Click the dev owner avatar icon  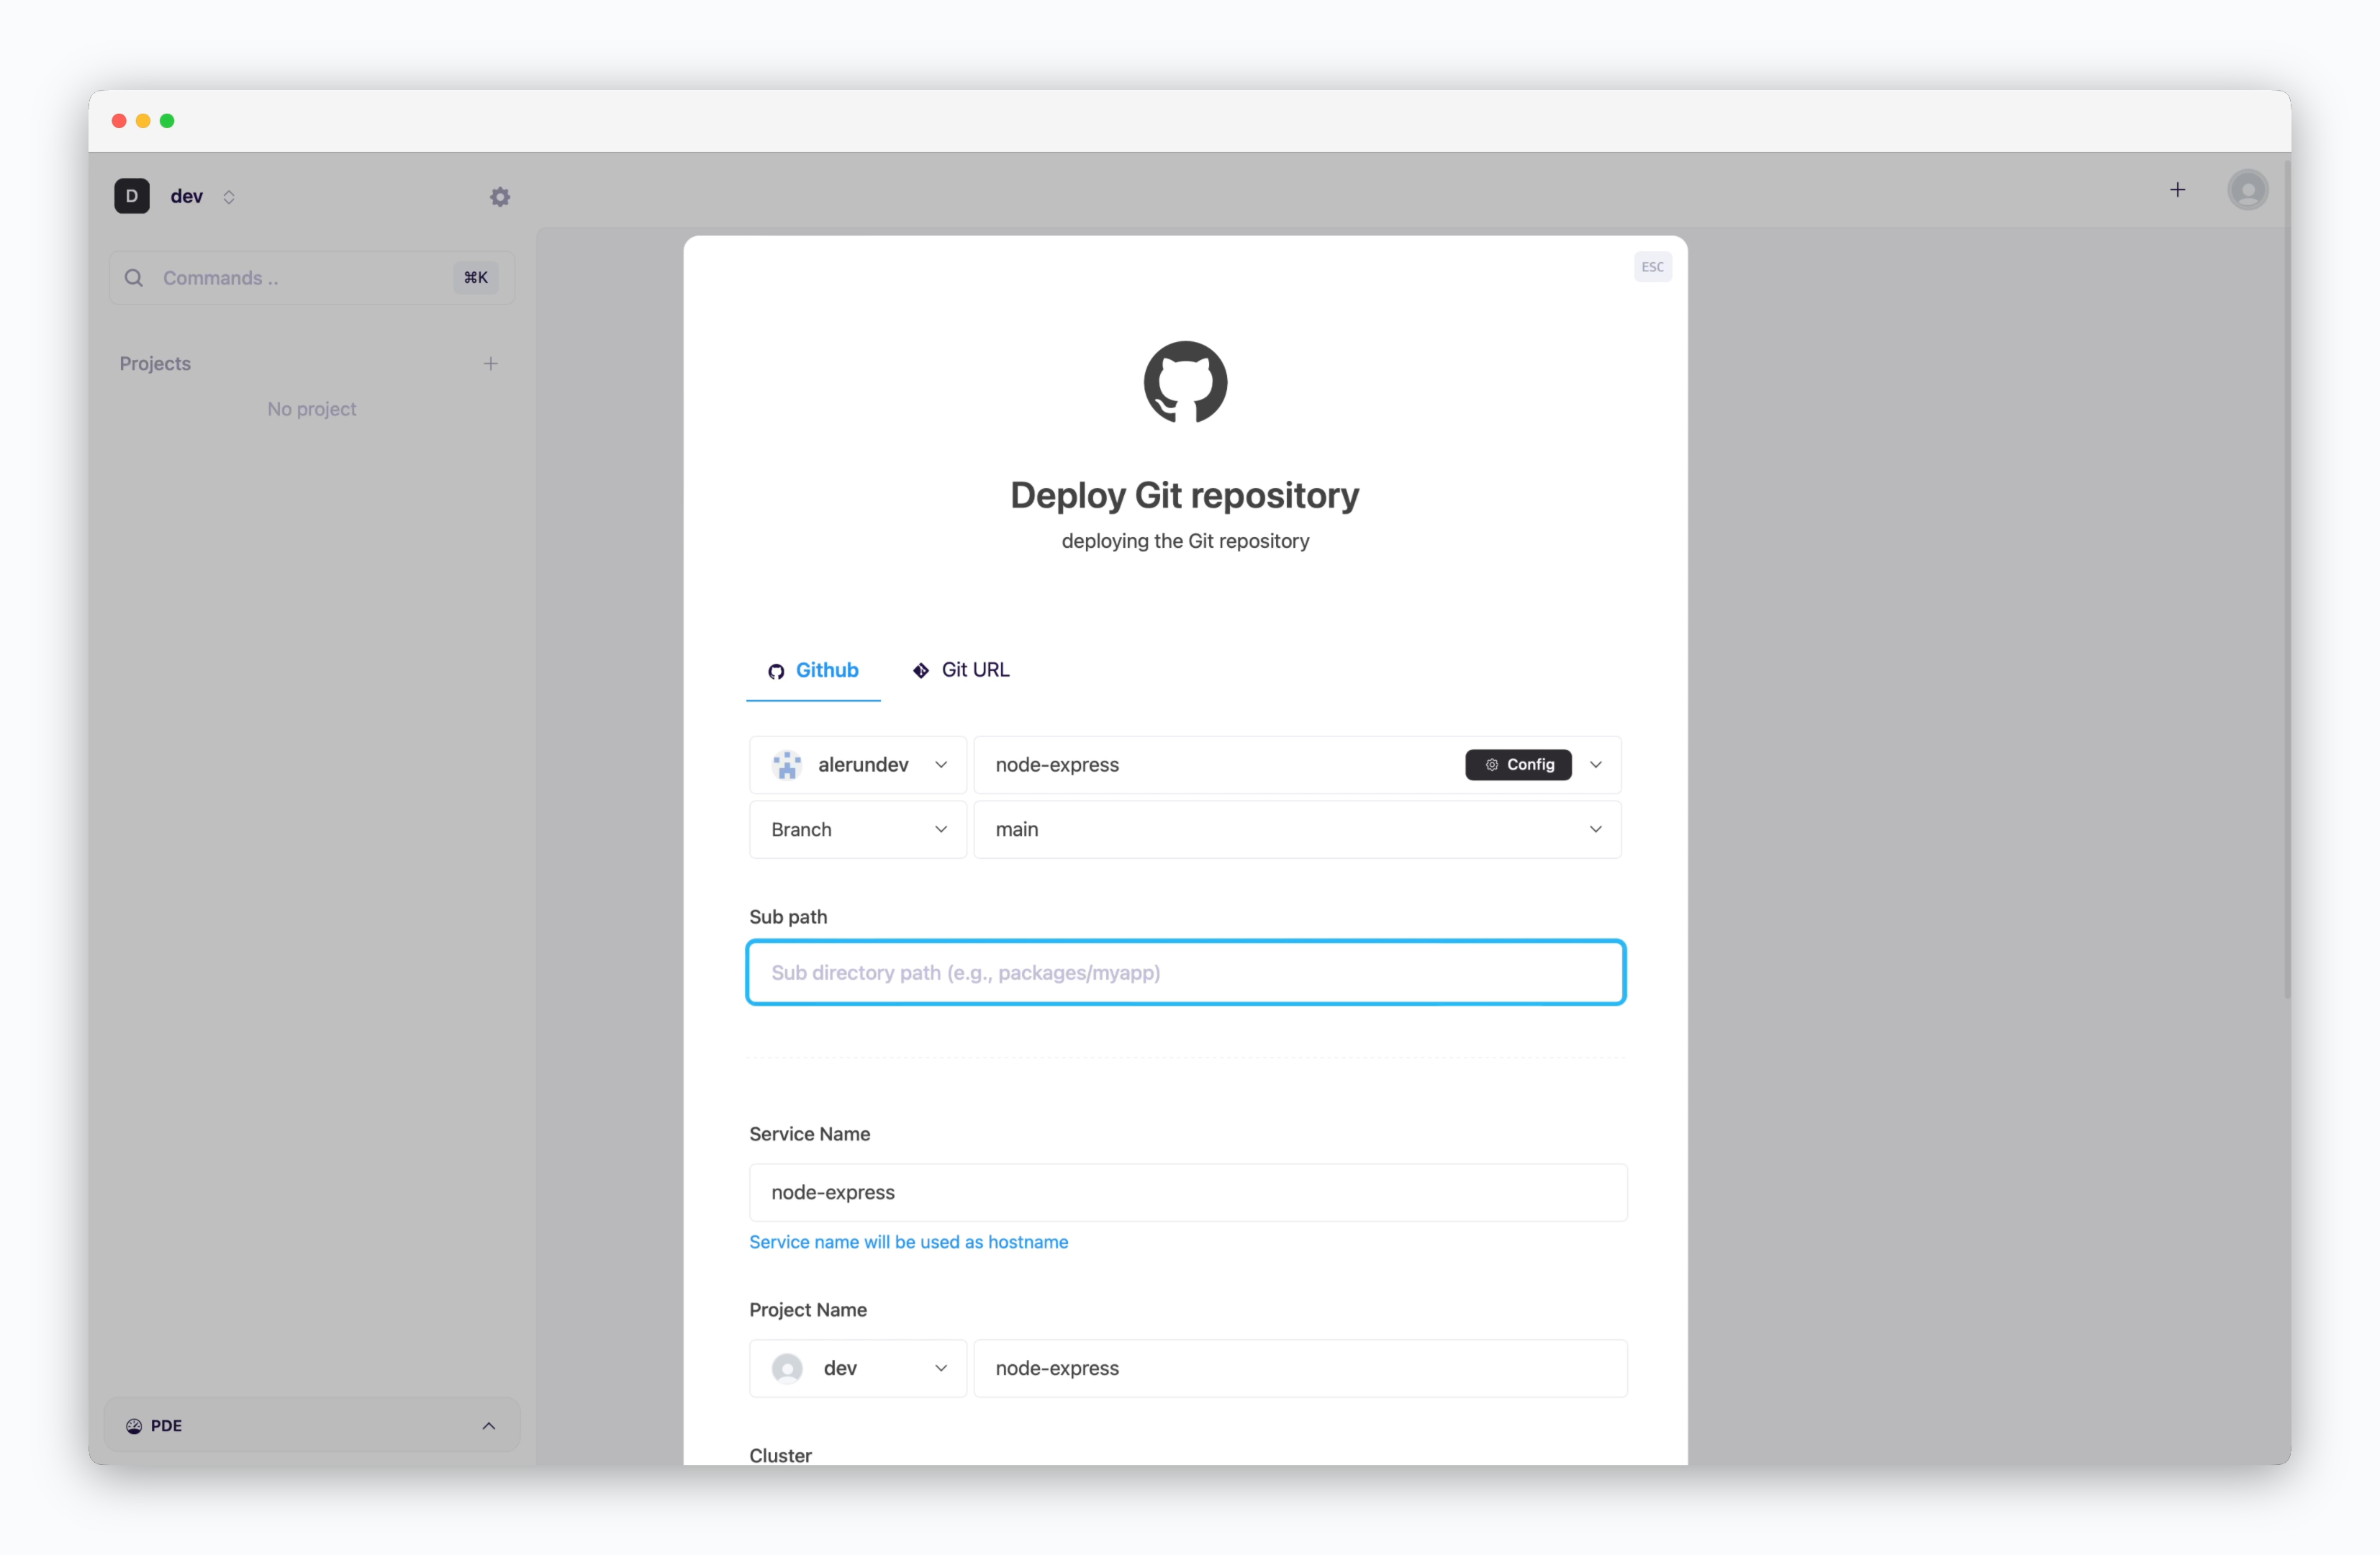click(787, 1369)
